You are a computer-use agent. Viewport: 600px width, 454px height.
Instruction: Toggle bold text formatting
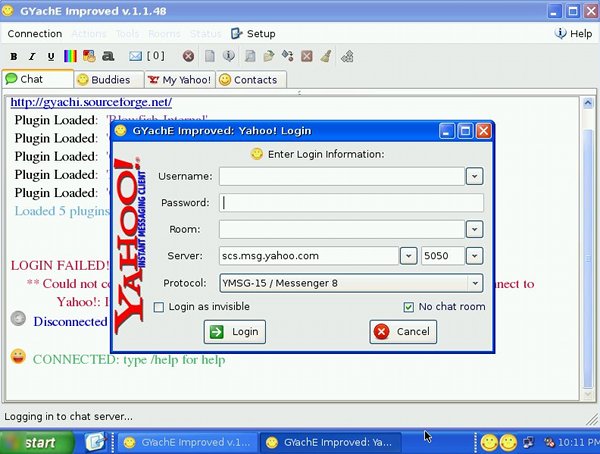tap(14, 57)
